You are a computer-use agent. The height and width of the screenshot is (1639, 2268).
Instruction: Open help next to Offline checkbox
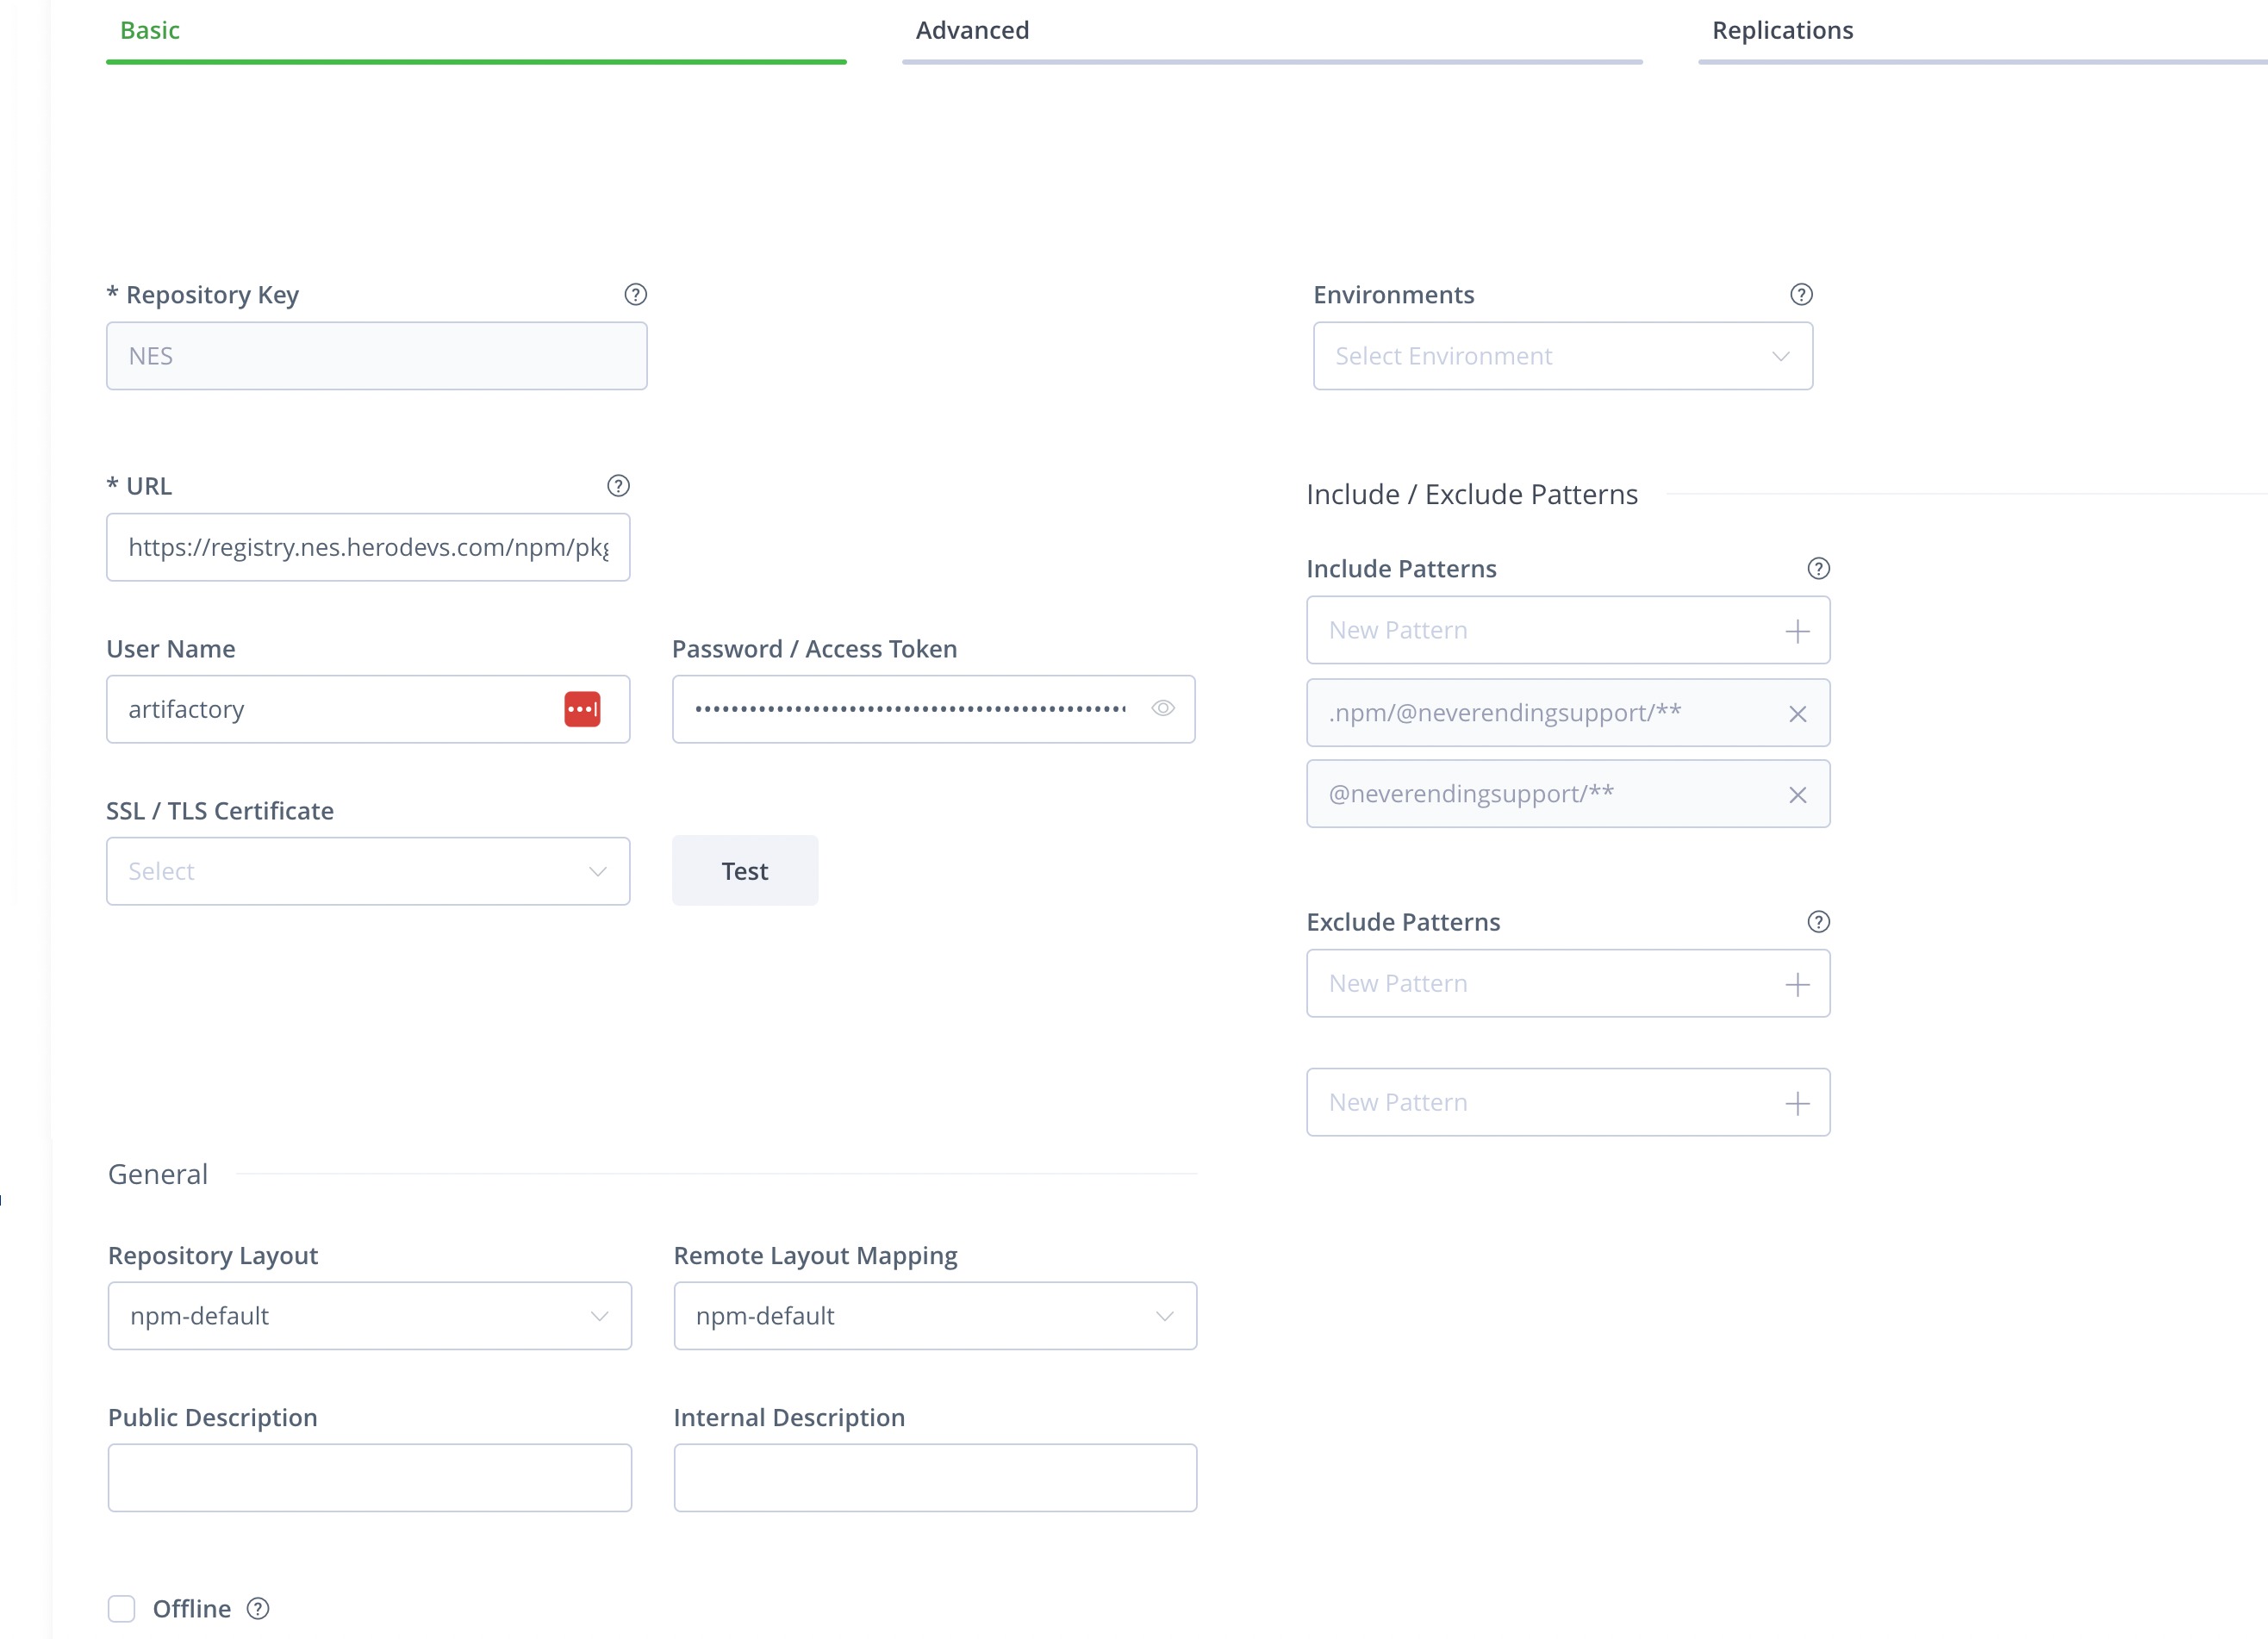(257, 1608)
